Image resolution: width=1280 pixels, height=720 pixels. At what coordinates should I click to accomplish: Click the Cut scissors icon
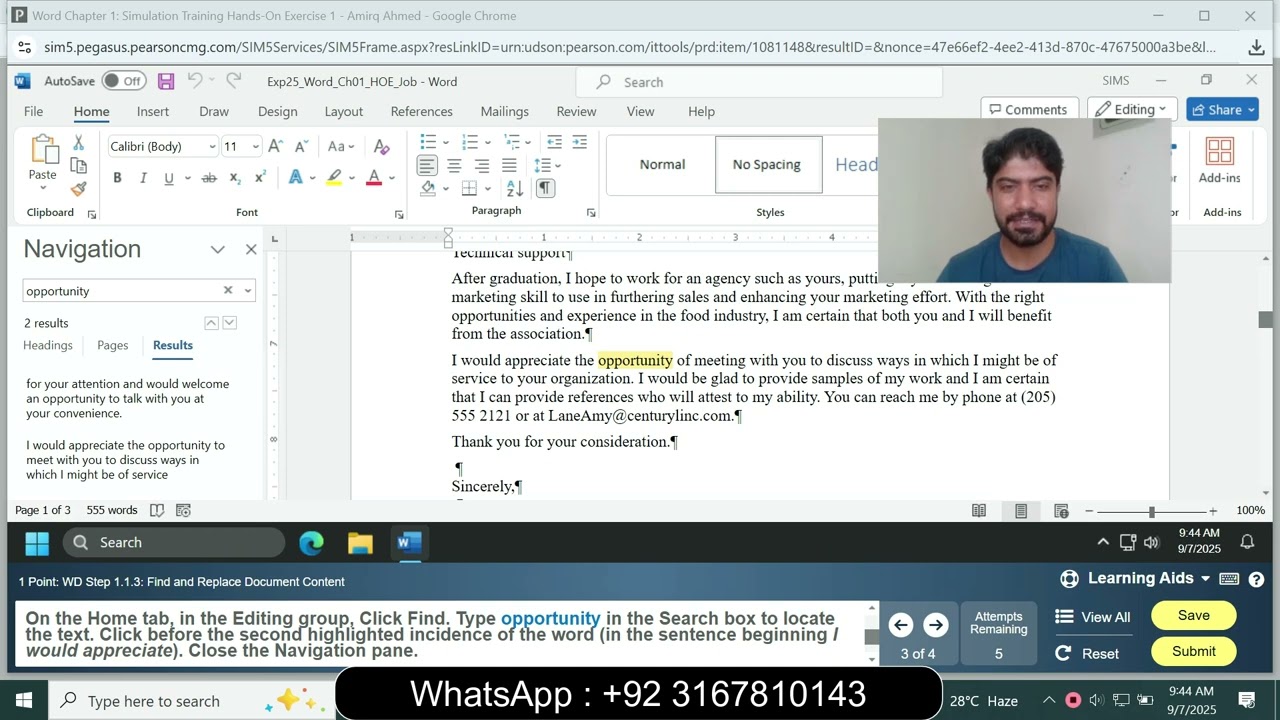pyautogui.click(x=78, y=143)
